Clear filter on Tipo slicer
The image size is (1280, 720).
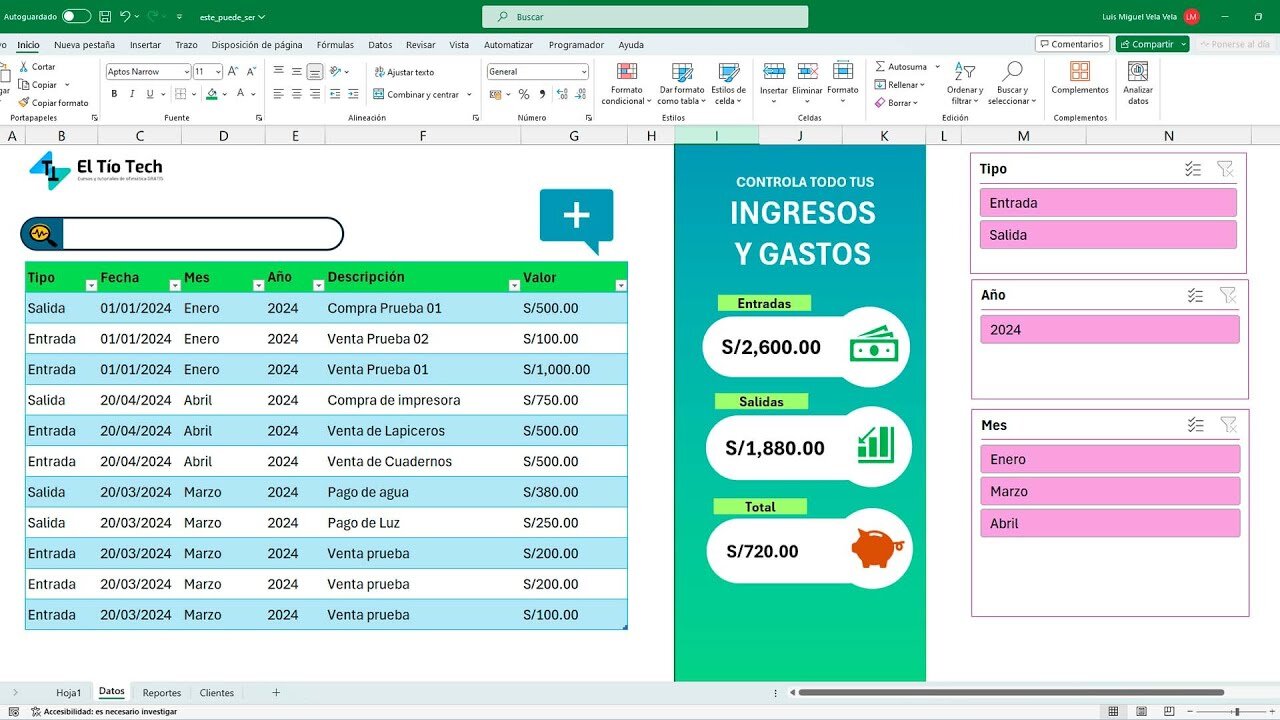[1226, 169]
